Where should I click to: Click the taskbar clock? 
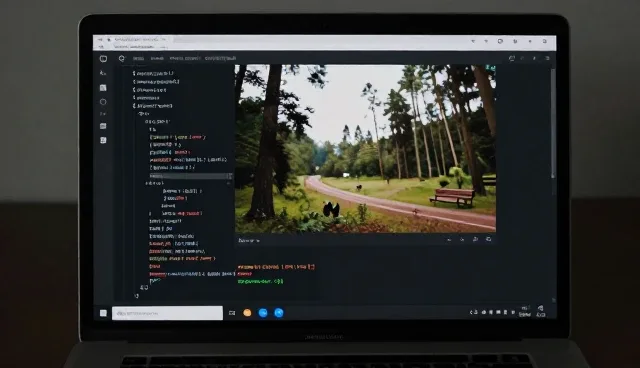pos(525,311)
